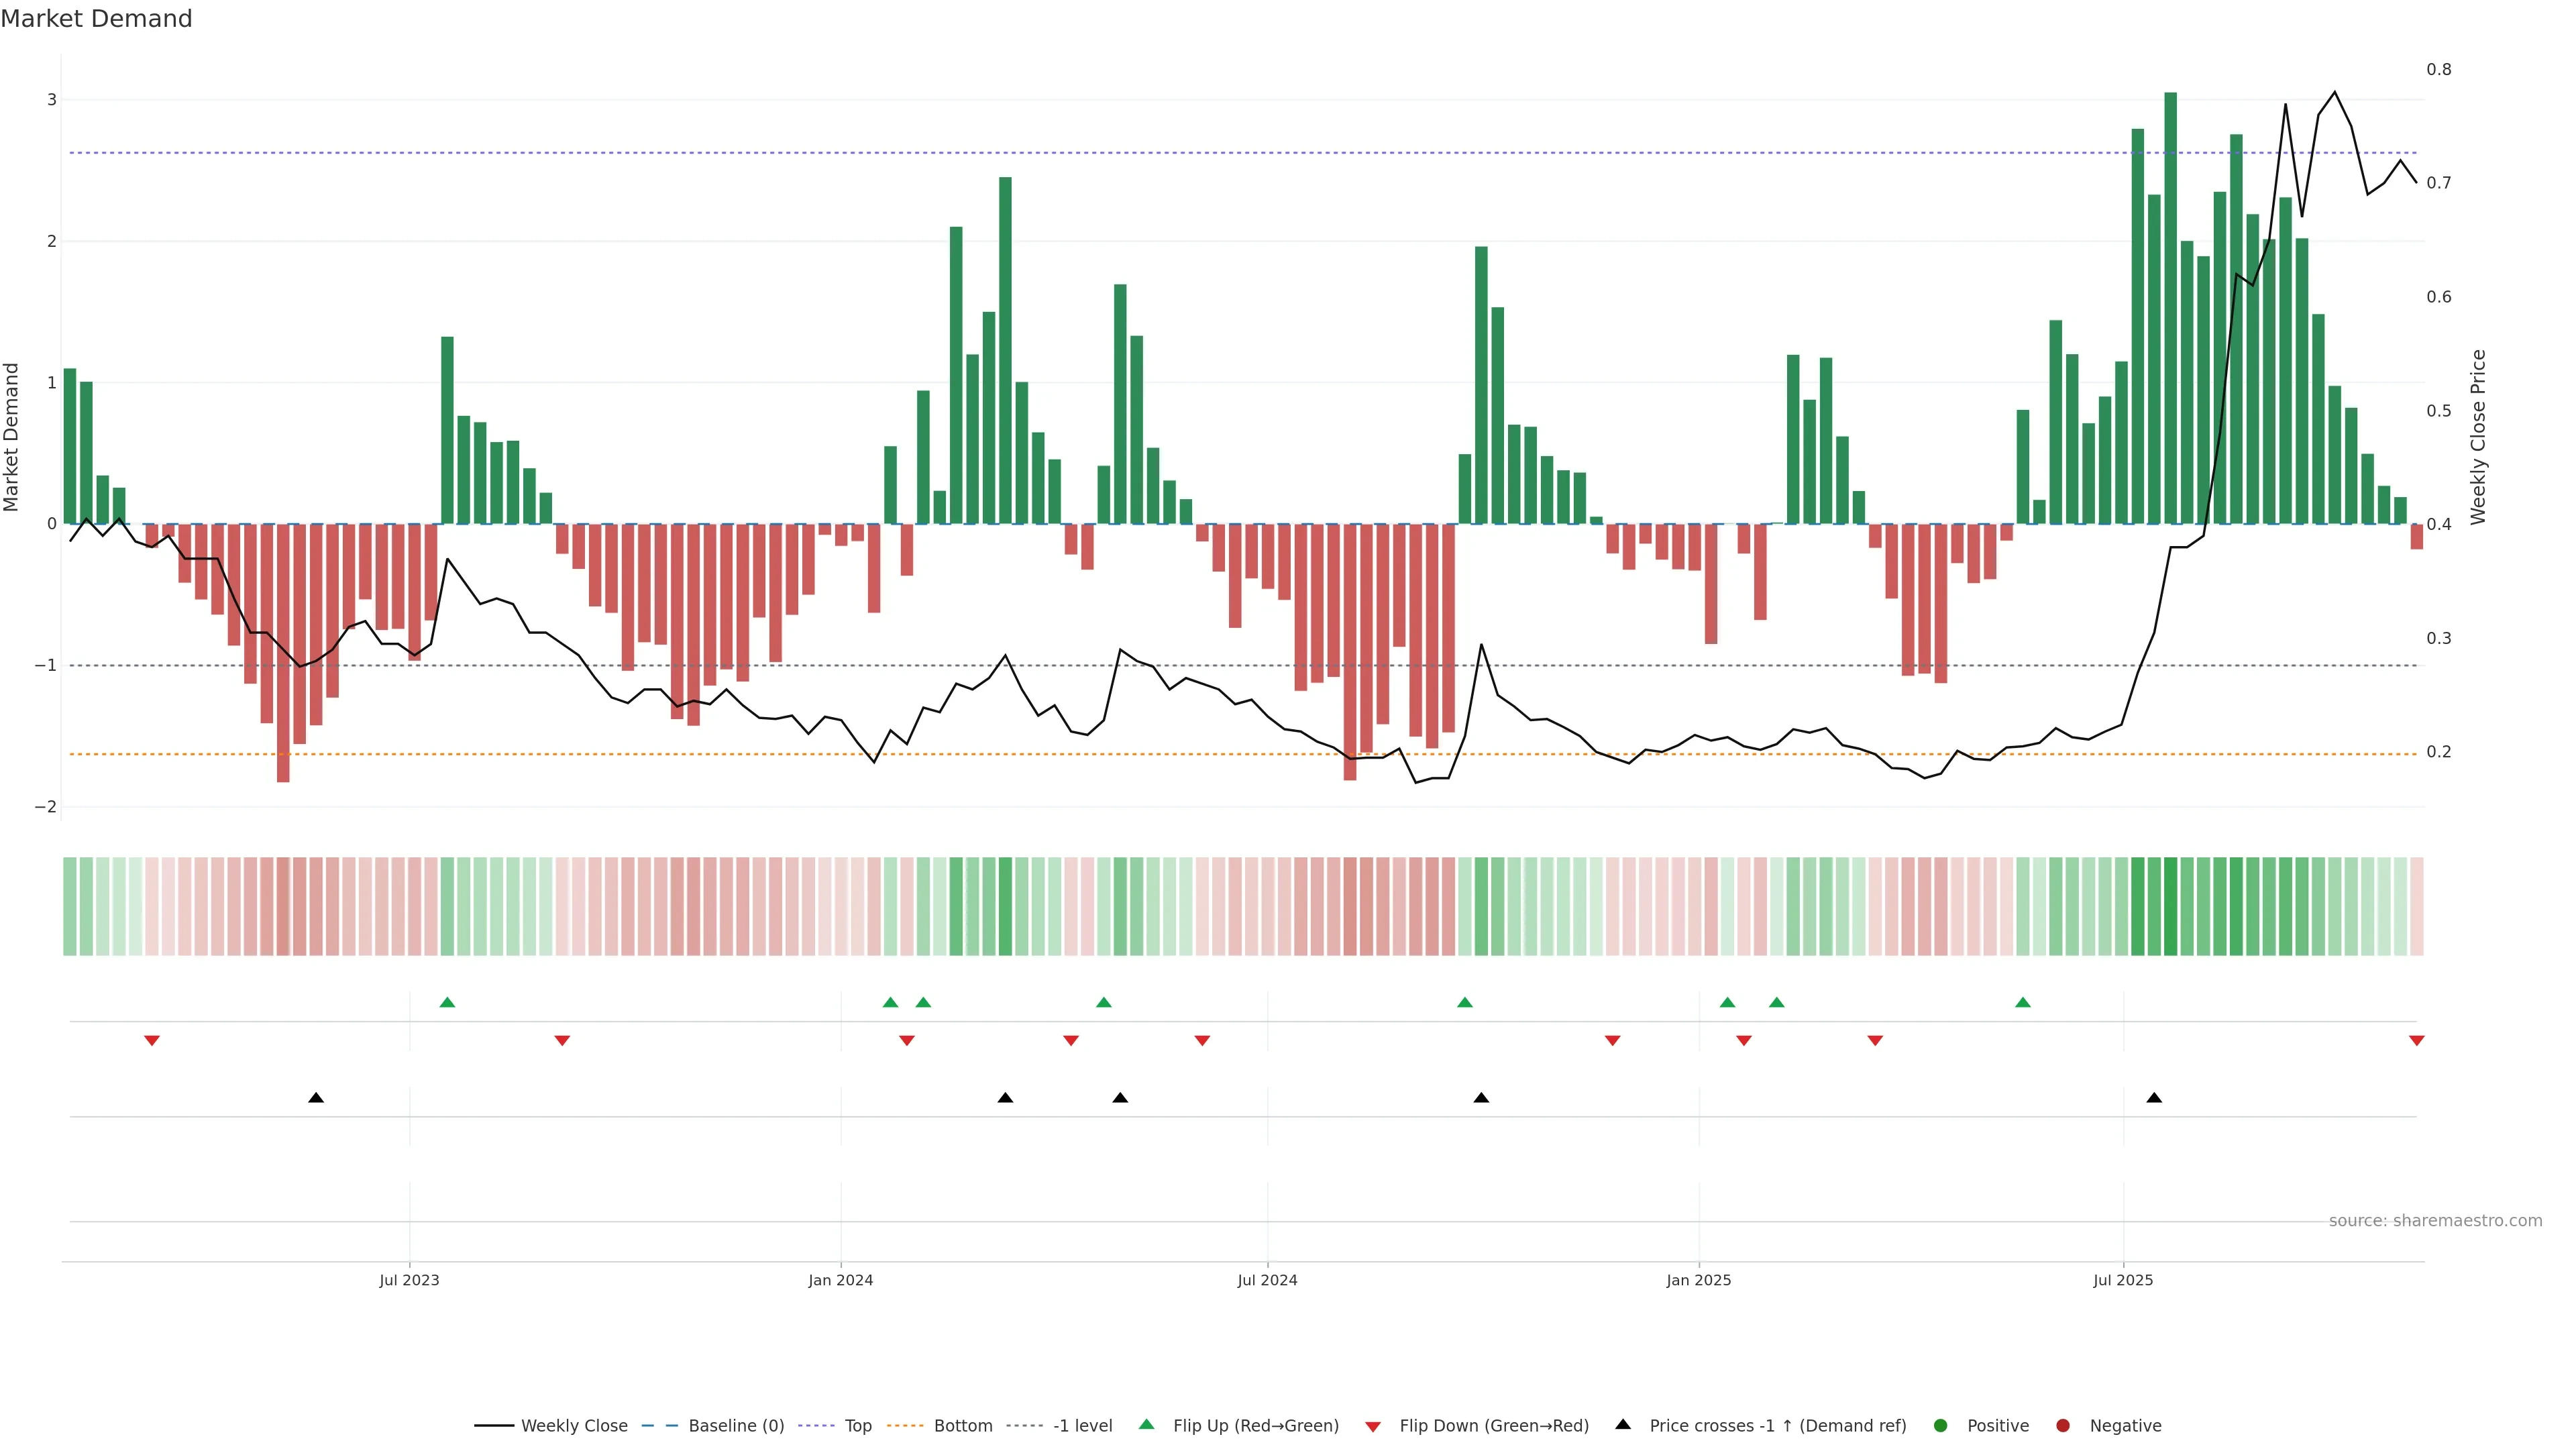Click the -1 level legend item

coord(1082,1425)
